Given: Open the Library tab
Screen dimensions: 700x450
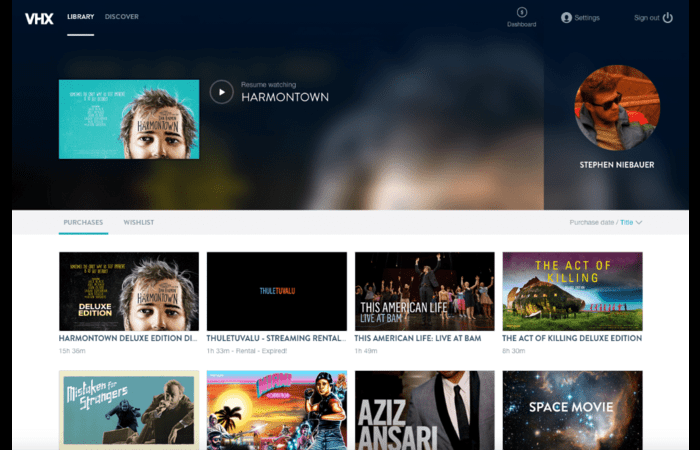Looking at the screenshot, I should 80,17.
